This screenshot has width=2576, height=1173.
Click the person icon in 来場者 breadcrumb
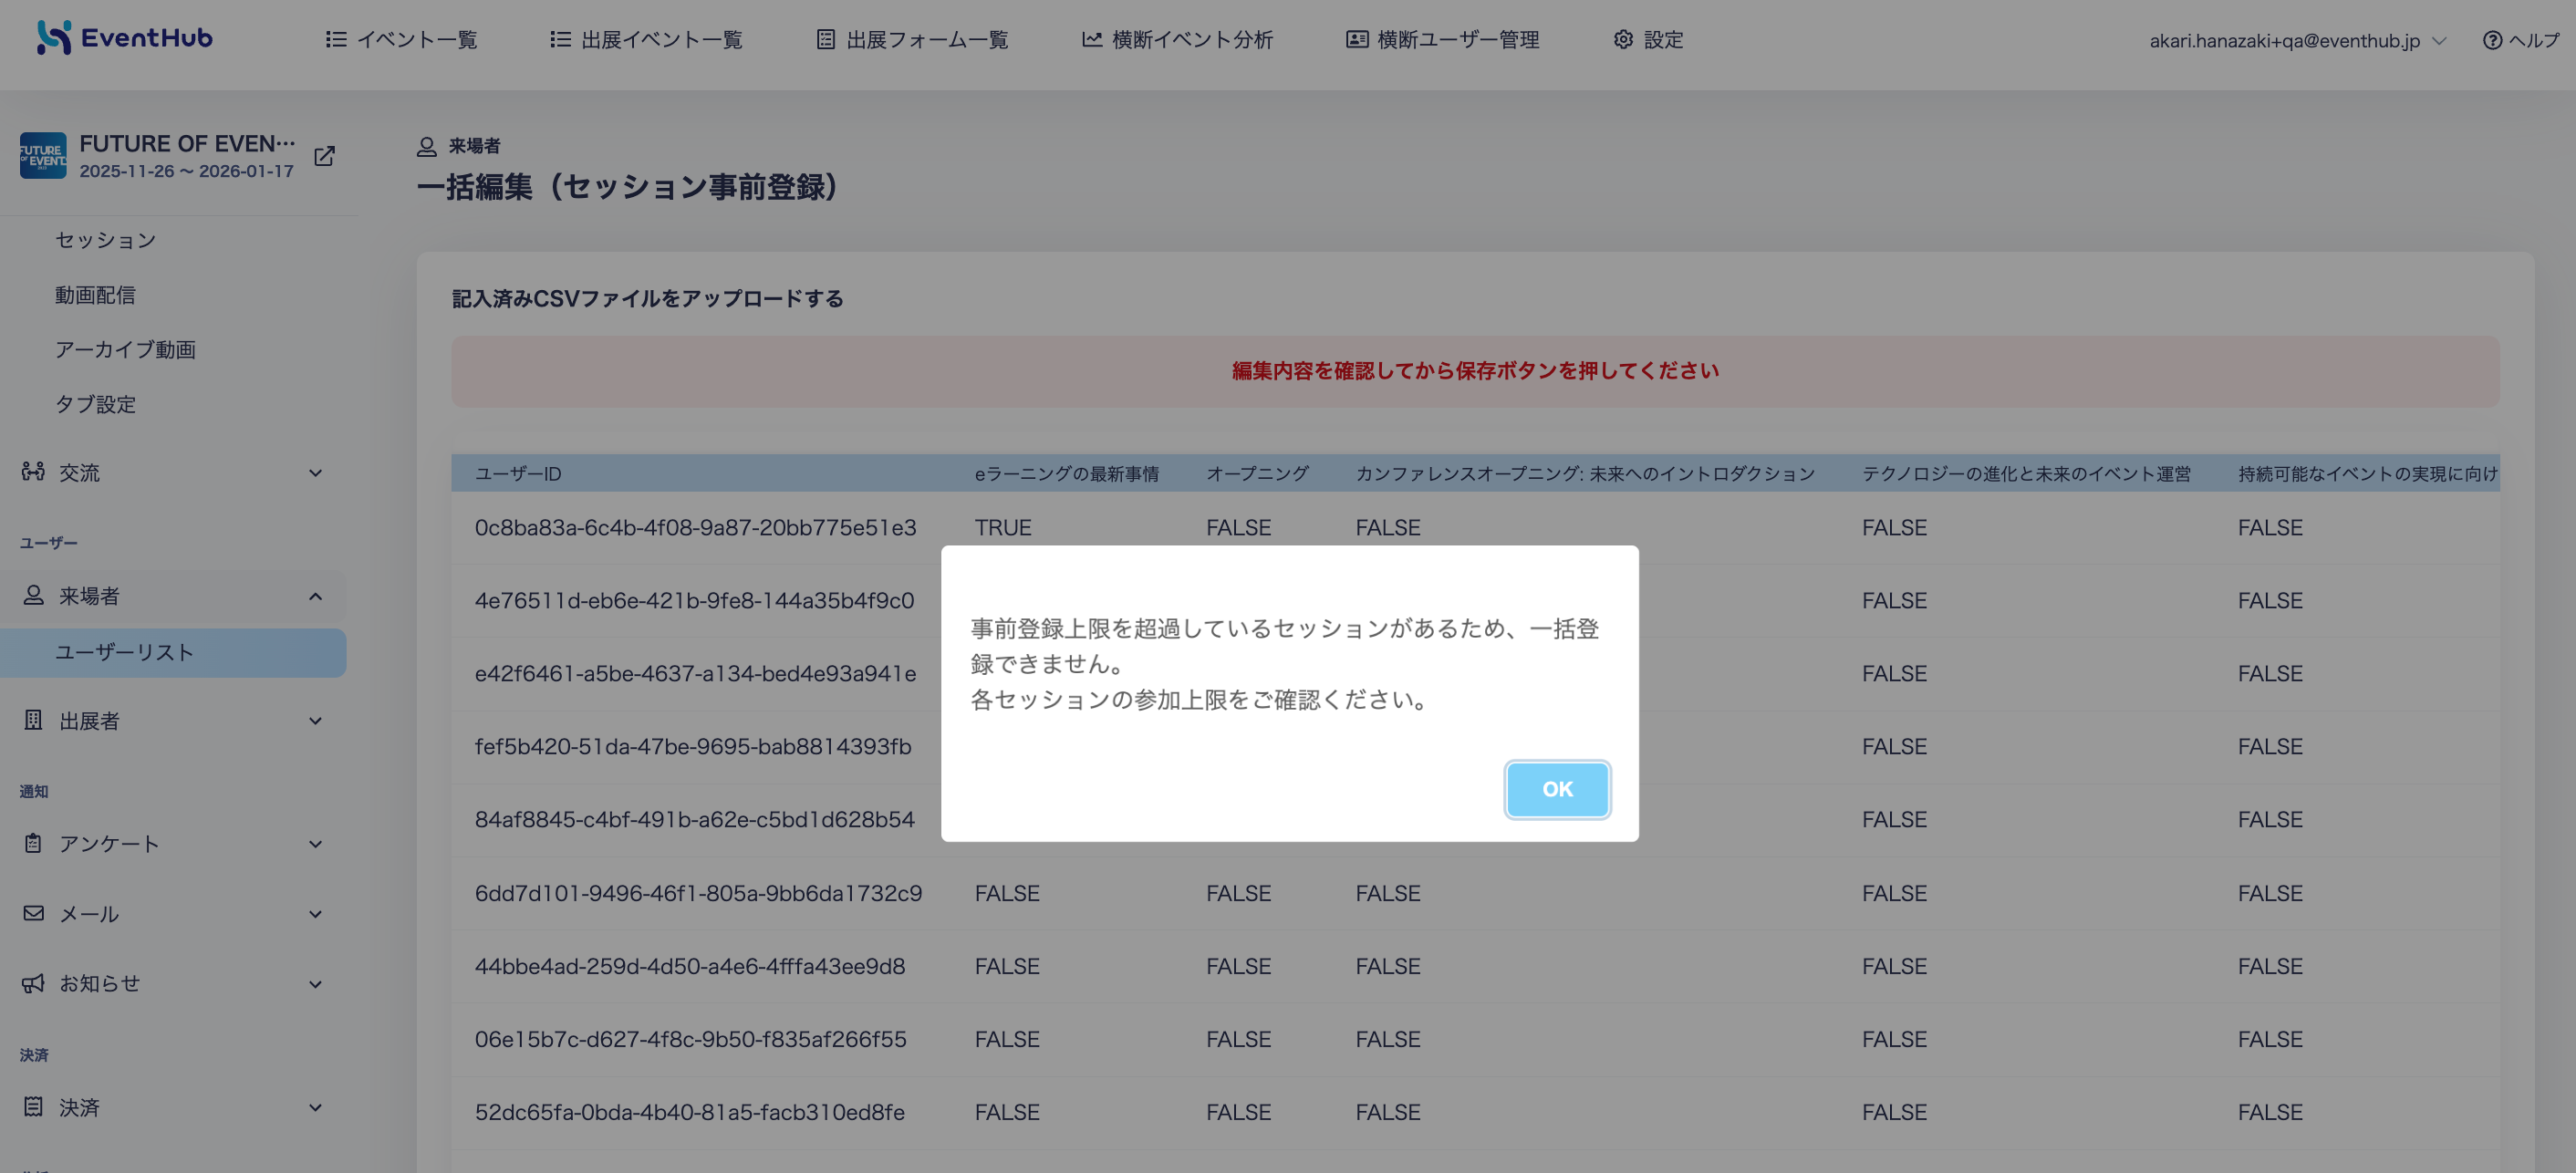pyautogui.click(x=426, y=146)
